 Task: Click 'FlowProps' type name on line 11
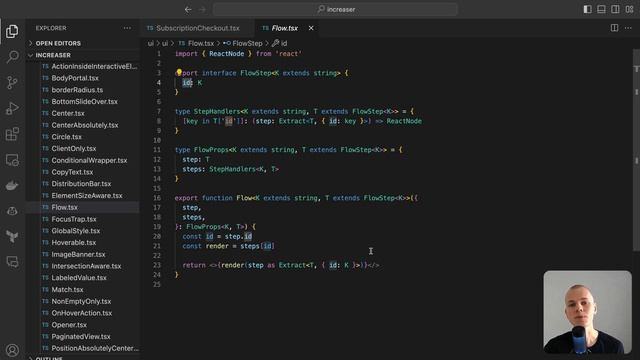tap(211, 150)
